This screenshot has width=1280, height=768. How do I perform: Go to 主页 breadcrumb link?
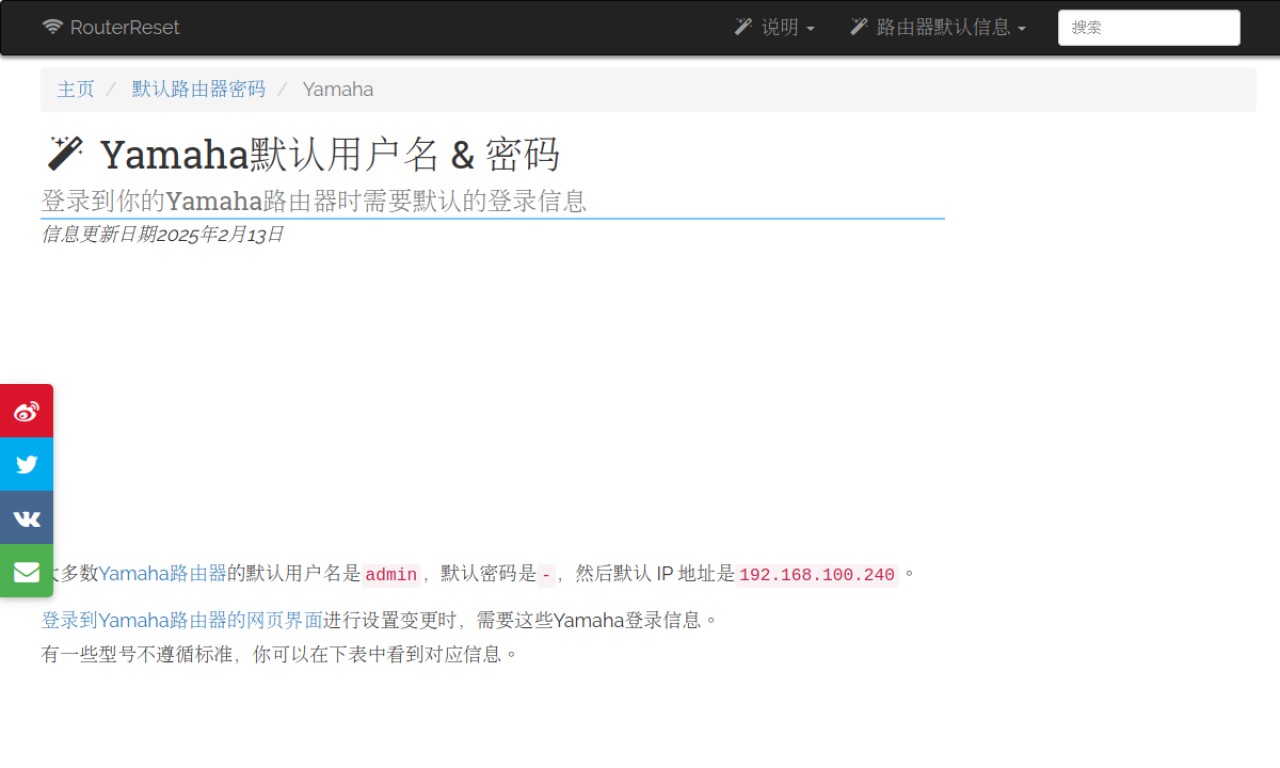coord(76,89)
